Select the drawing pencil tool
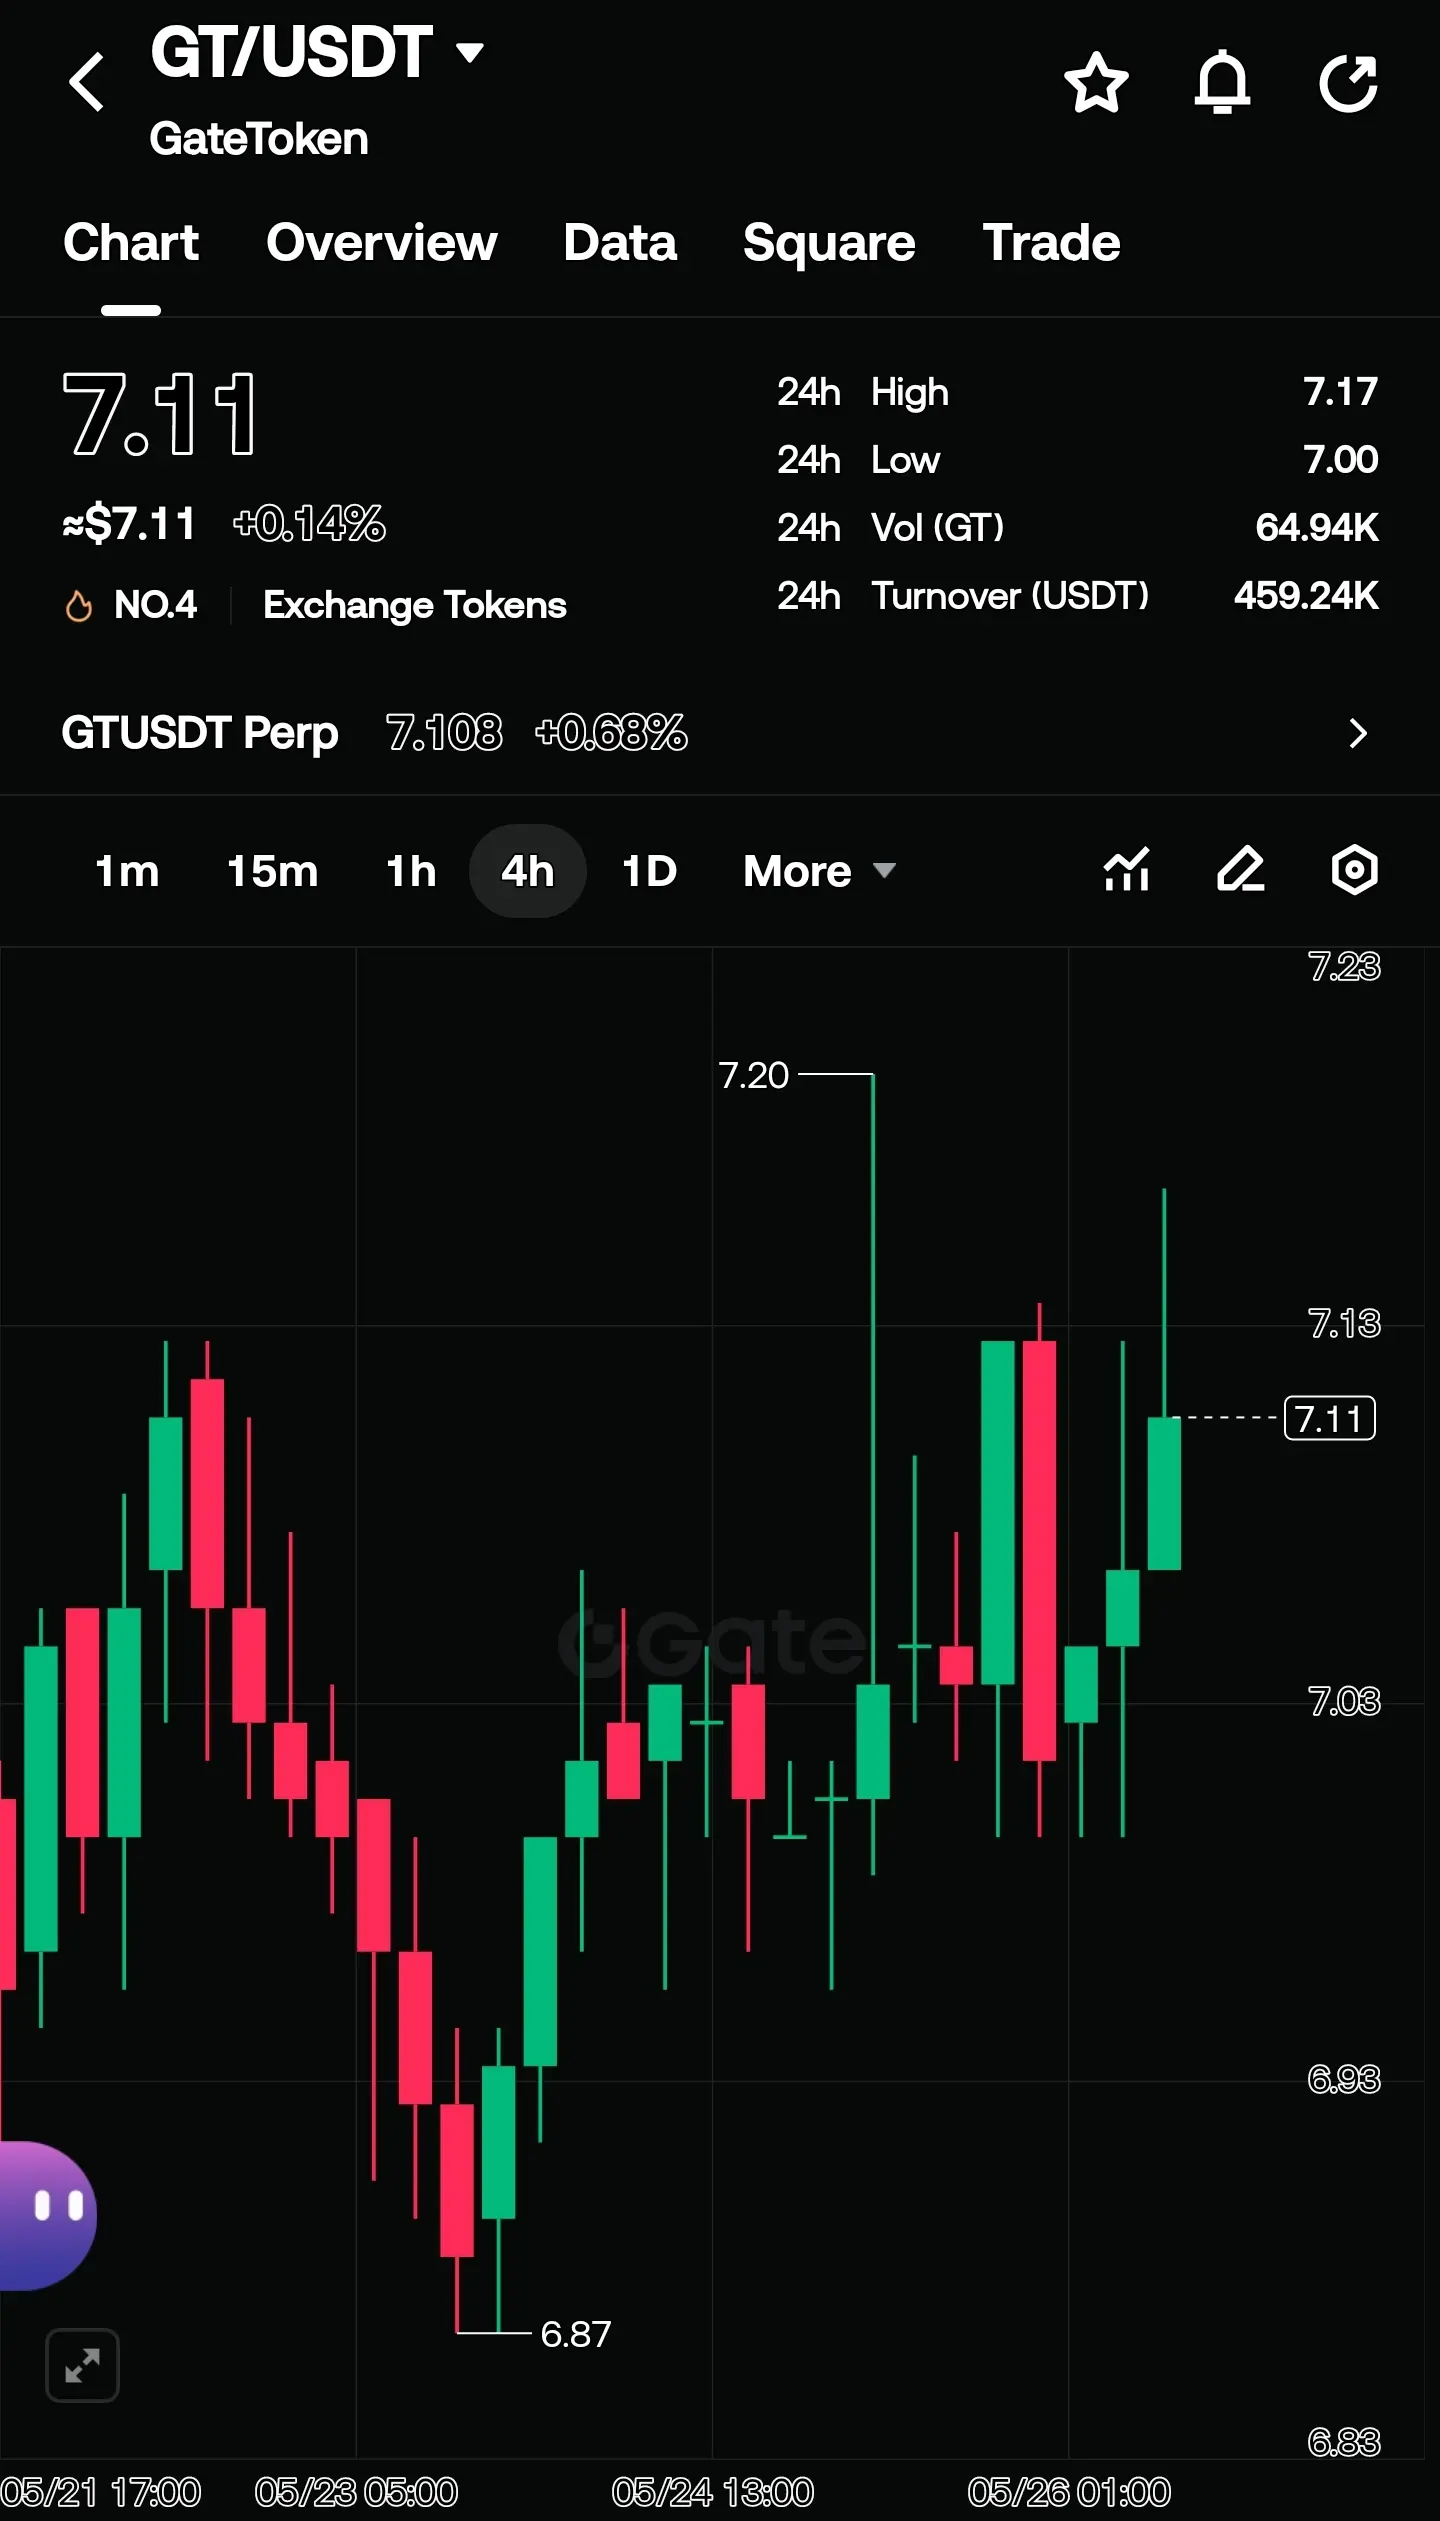The image size is (1440, 2521). coord(1241,870)
